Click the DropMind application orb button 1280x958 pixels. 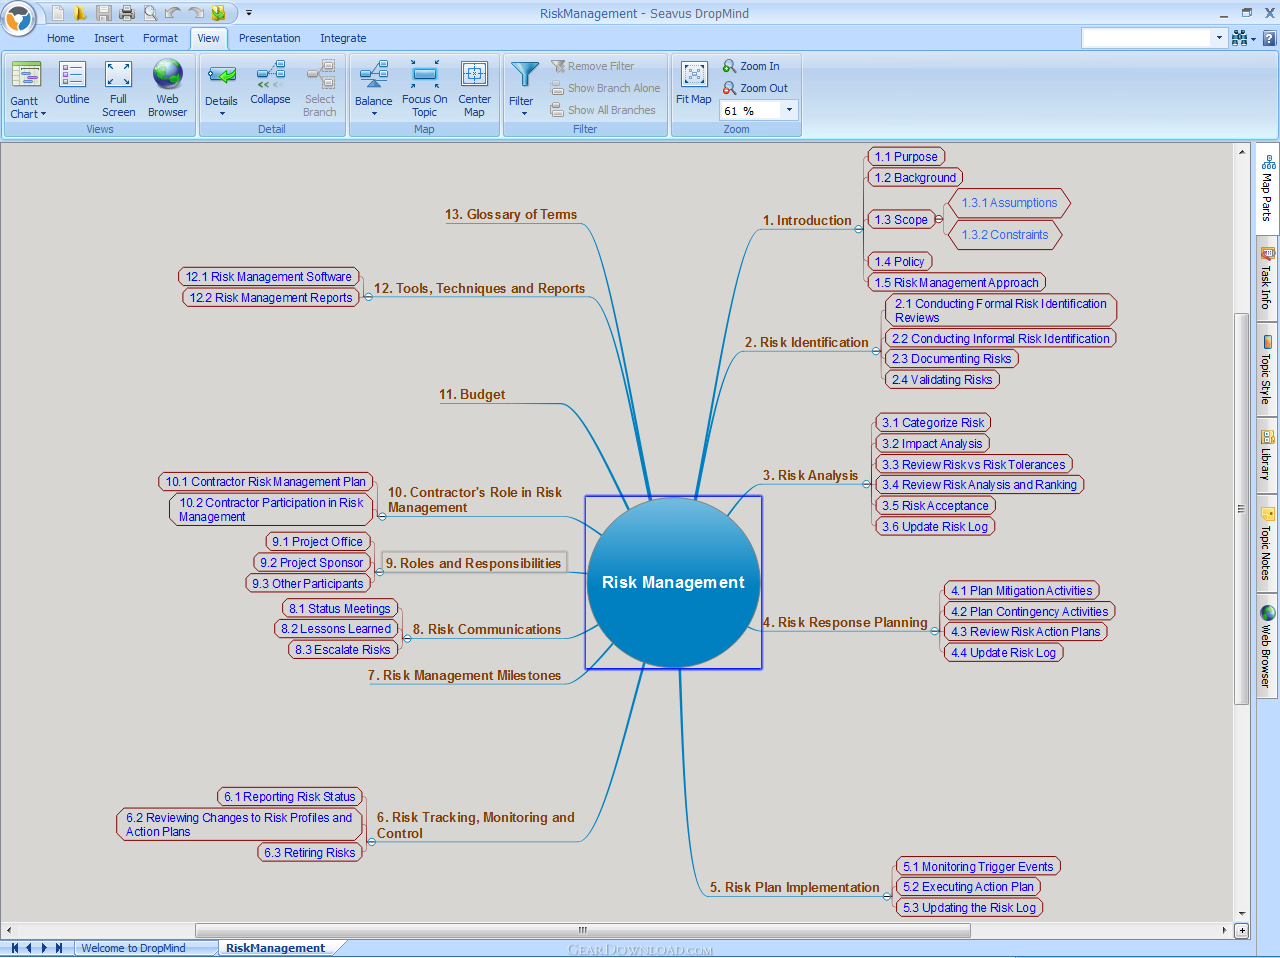[19, 17]
